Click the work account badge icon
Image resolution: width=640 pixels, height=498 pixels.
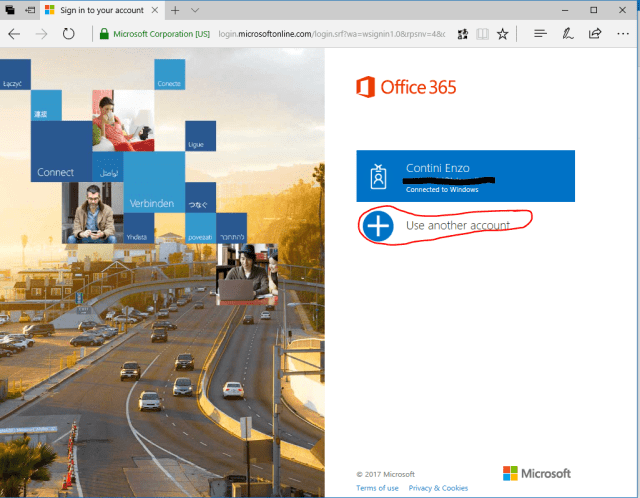pos(378,176)
